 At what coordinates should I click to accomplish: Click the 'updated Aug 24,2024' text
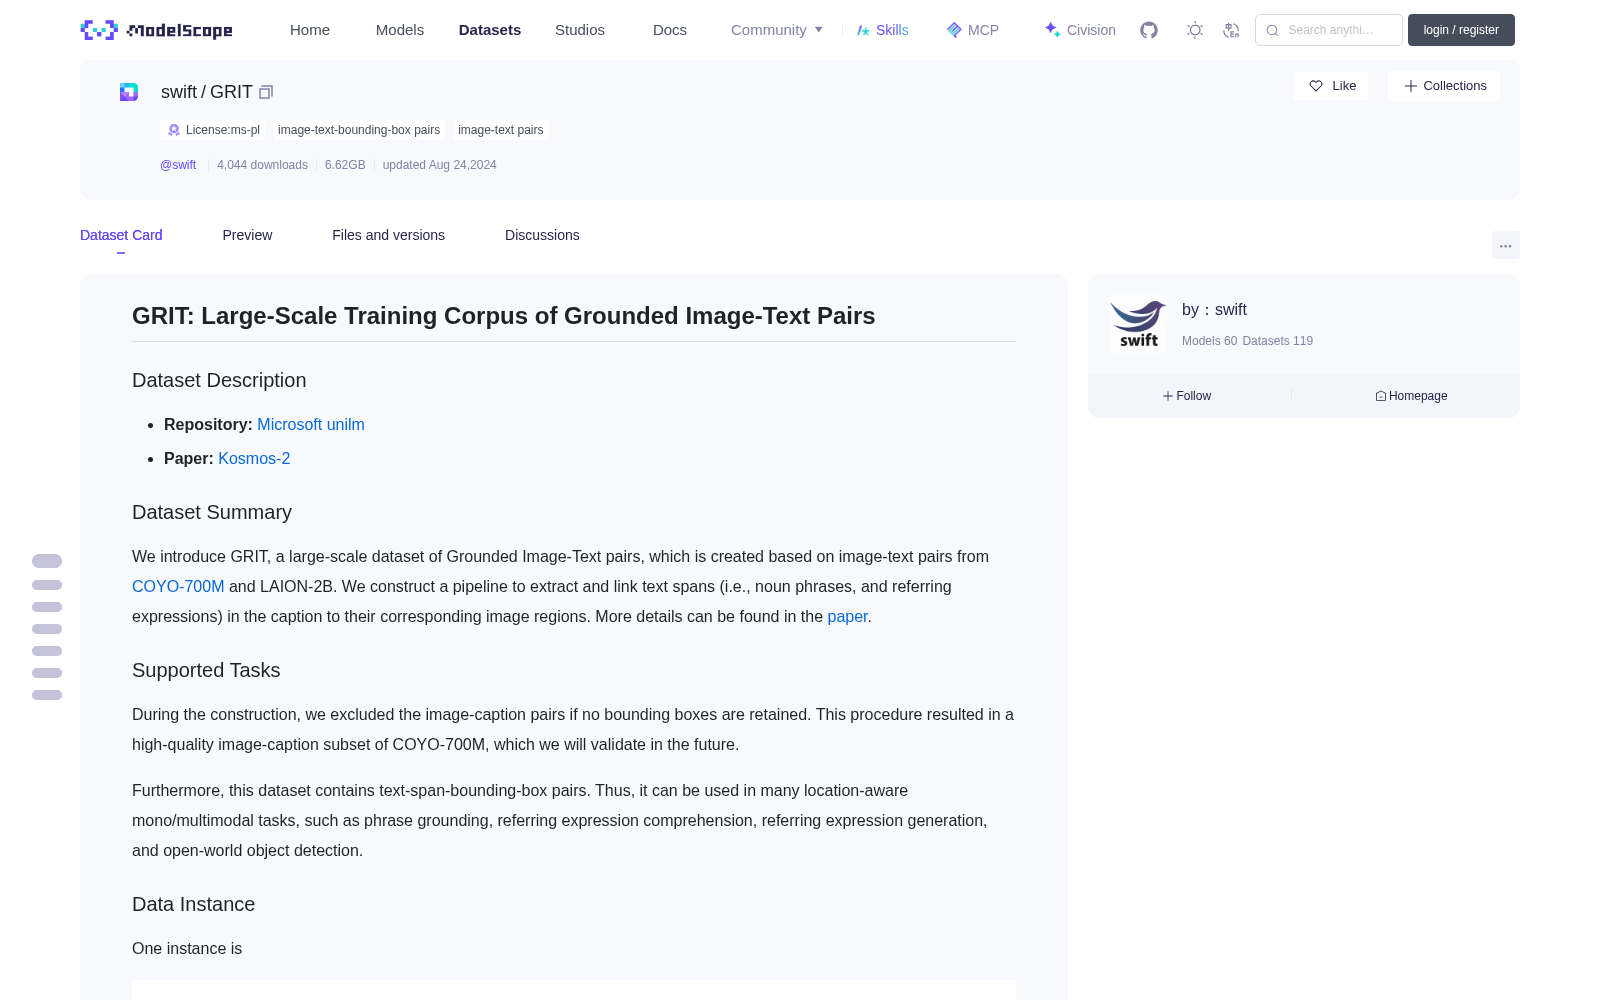[x=439, y=165]
